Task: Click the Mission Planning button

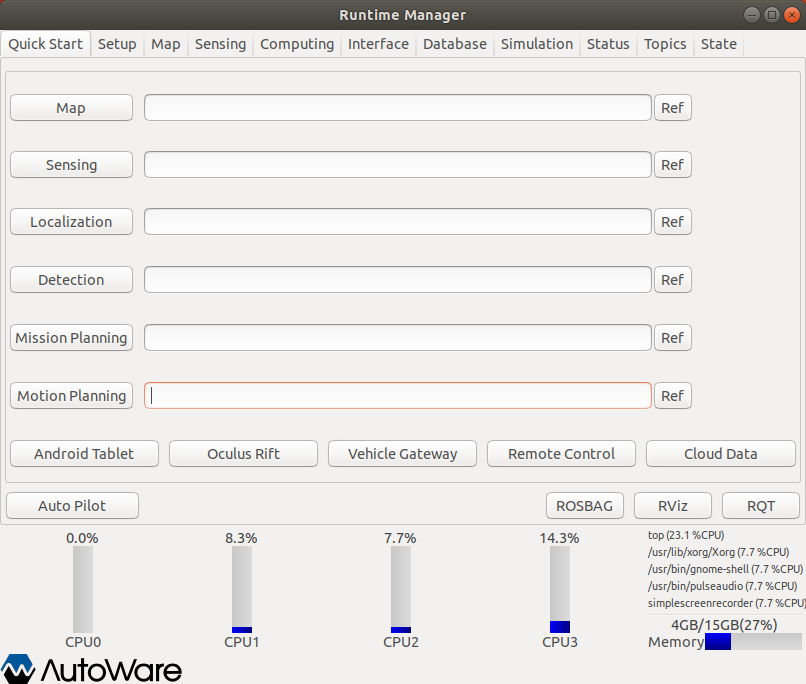Action: 71,338
